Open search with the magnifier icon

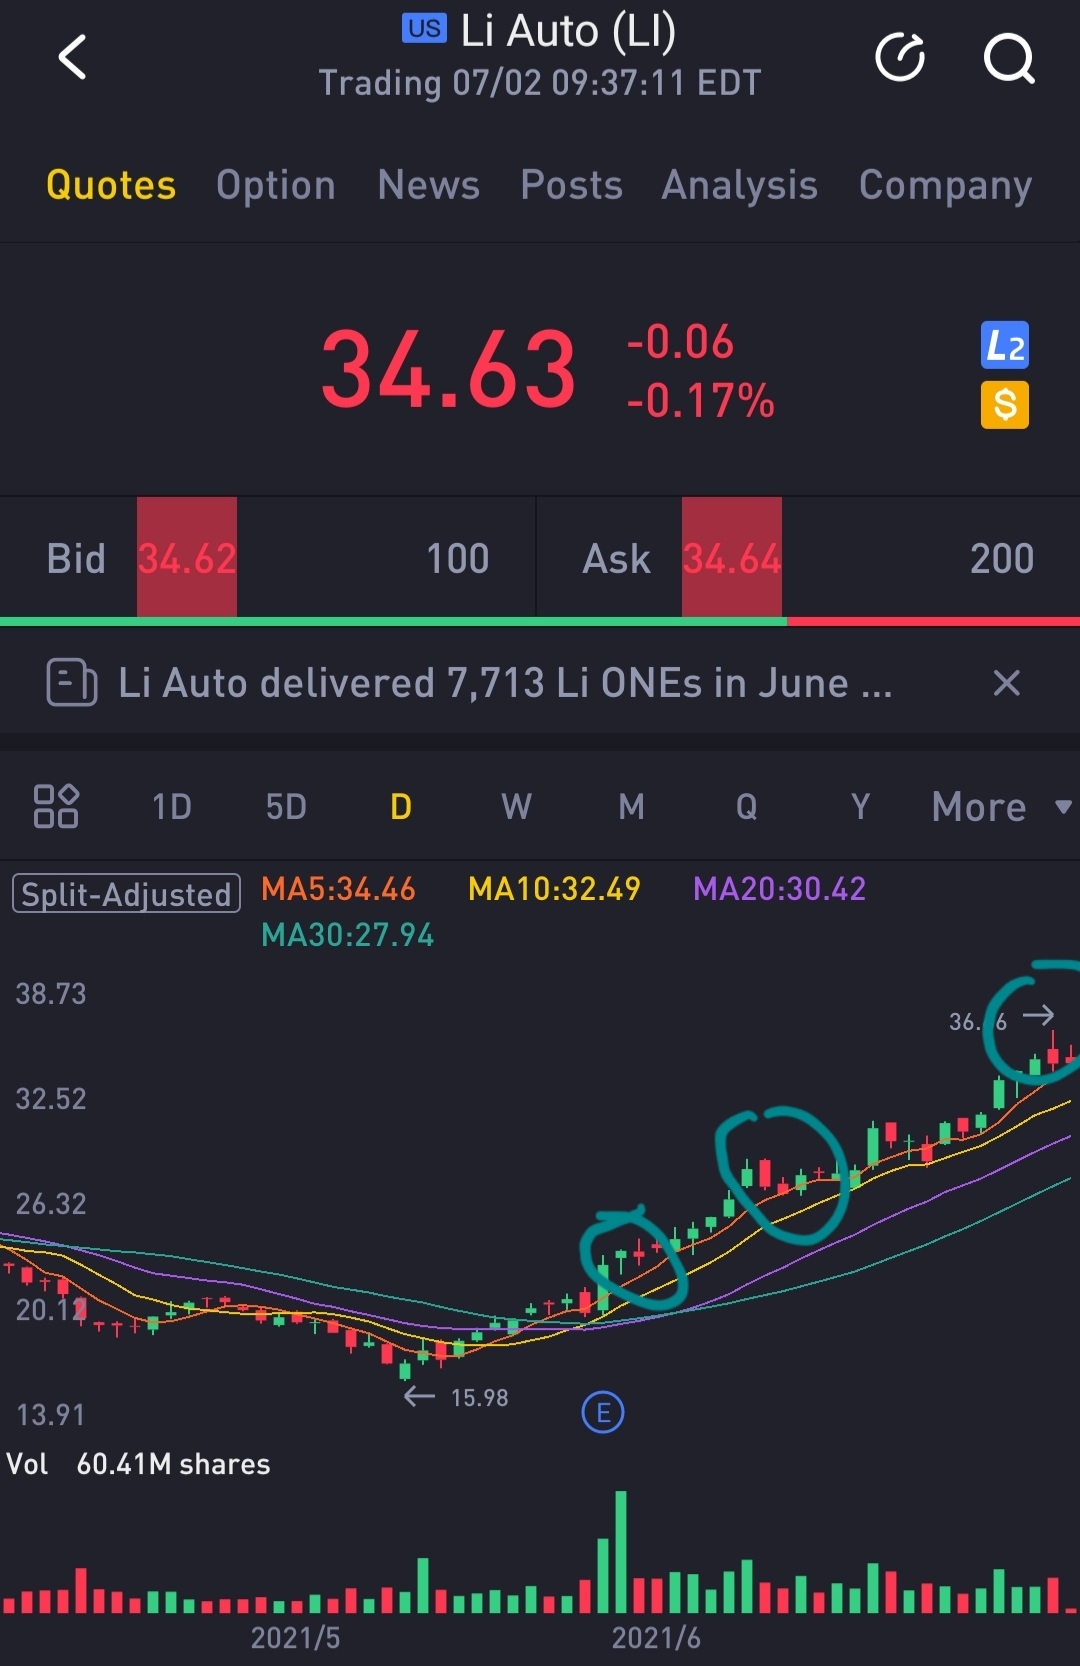click(1009, 58)
